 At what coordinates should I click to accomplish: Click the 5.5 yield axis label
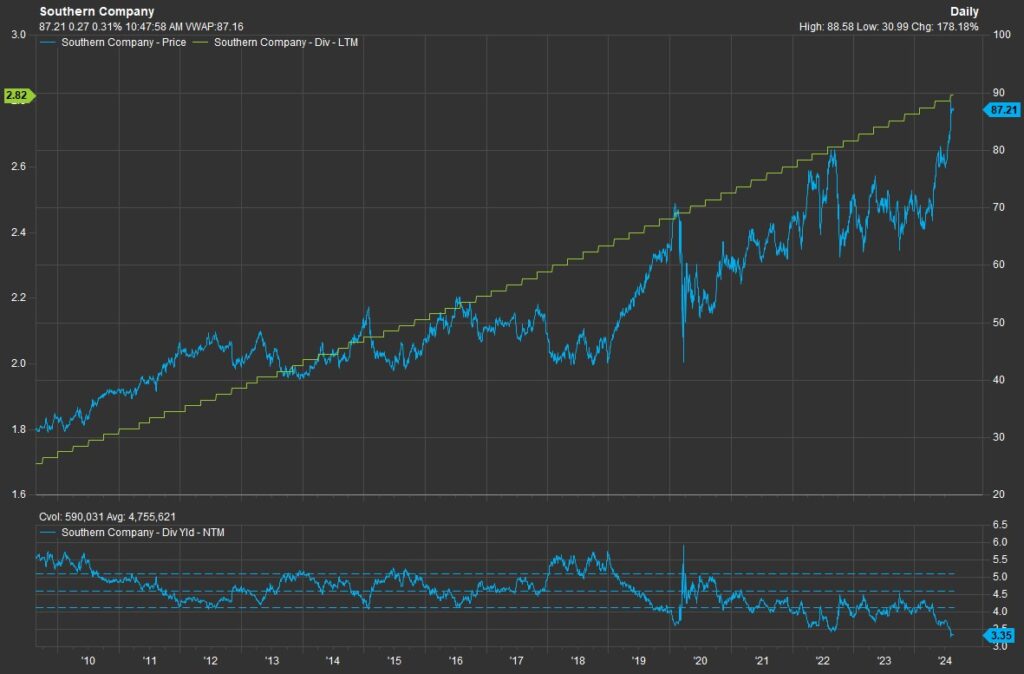click(1000, 560)
